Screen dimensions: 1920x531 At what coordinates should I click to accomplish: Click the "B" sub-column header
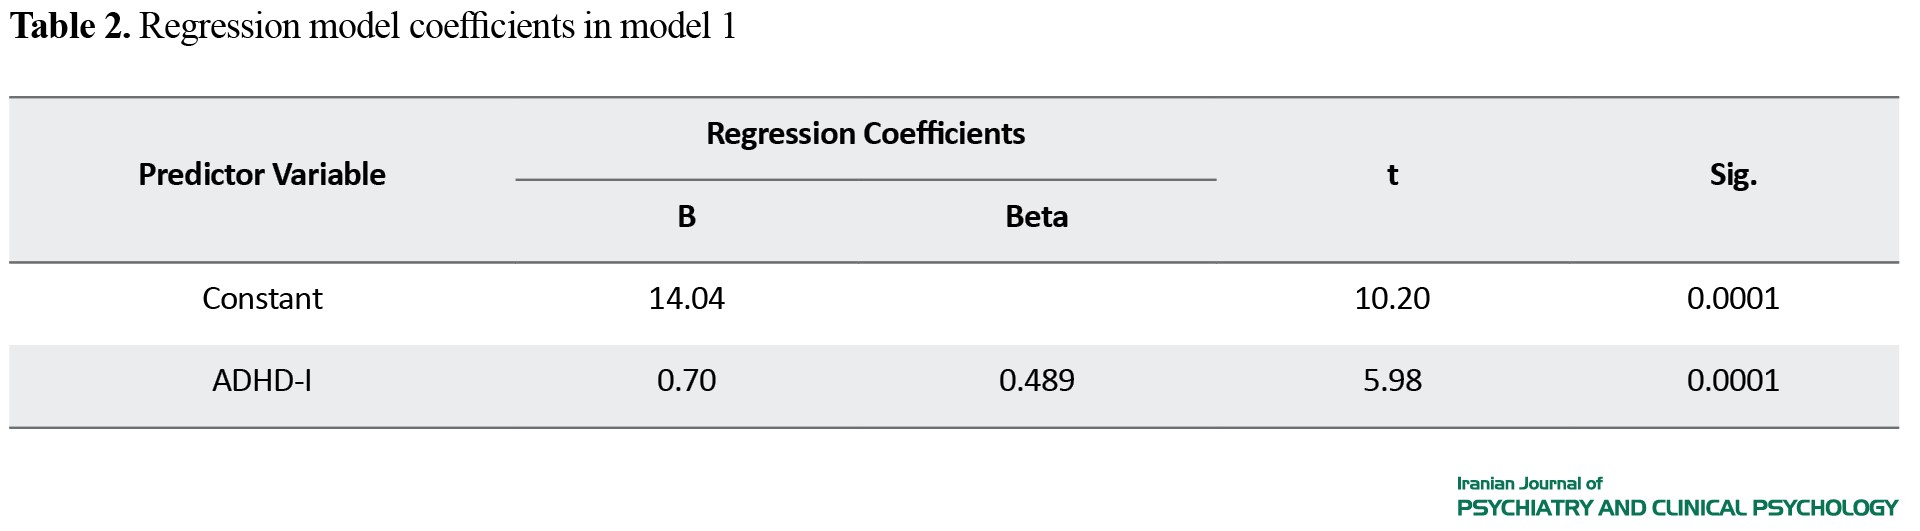(x=686, y=217)
